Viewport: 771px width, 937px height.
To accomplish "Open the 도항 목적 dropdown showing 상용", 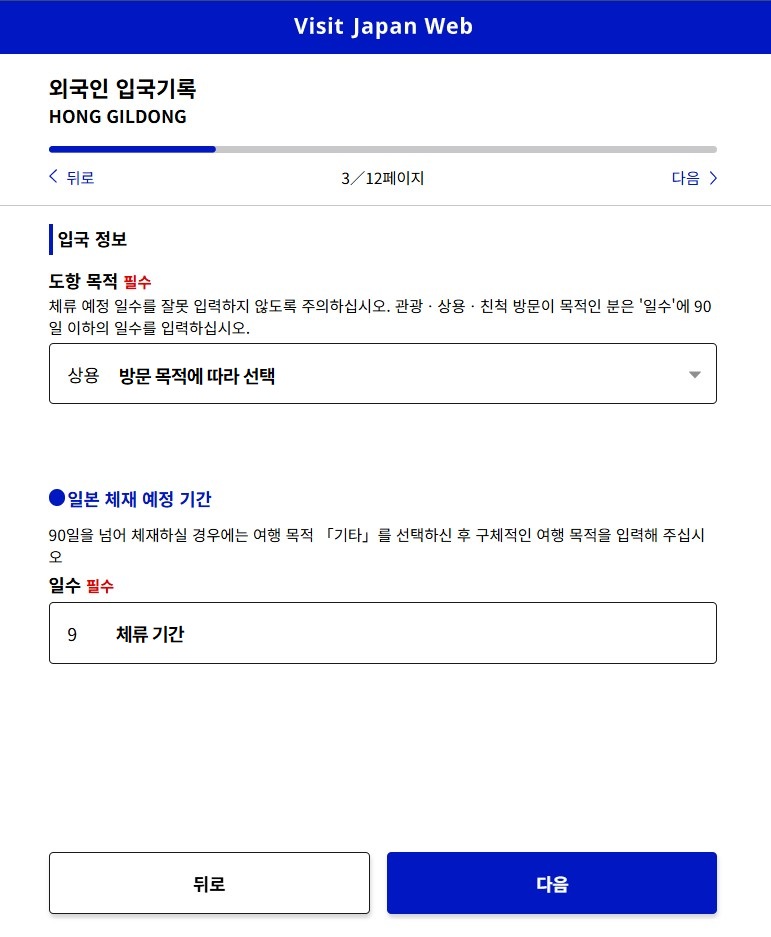I will coord(383,373).
